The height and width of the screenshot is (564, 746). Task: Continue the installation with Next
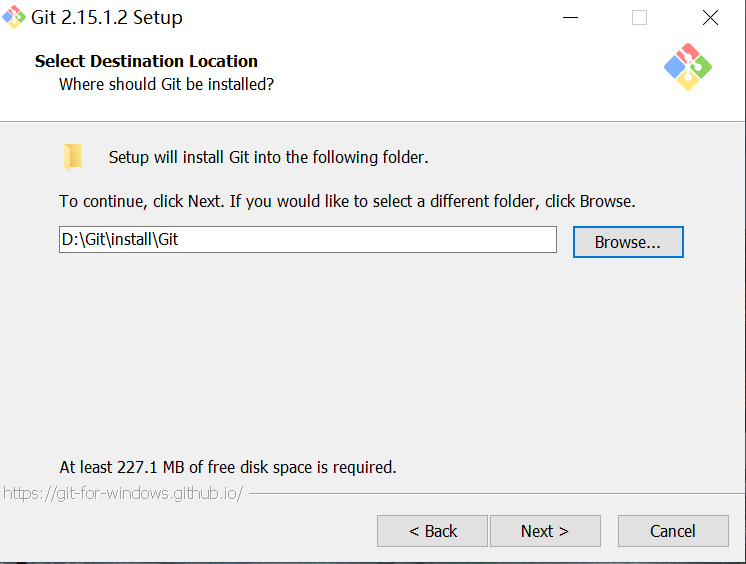545,531
